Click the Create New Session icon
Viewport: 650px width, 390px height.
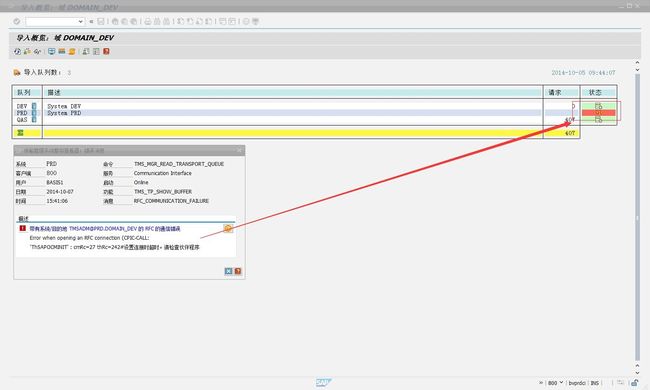[223, 21]
